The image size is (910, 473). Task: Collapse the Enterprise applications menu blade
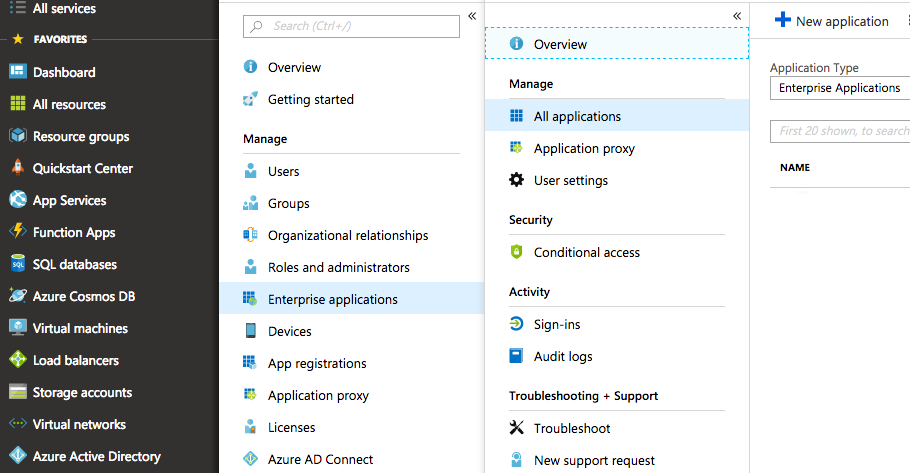(737, 16)
